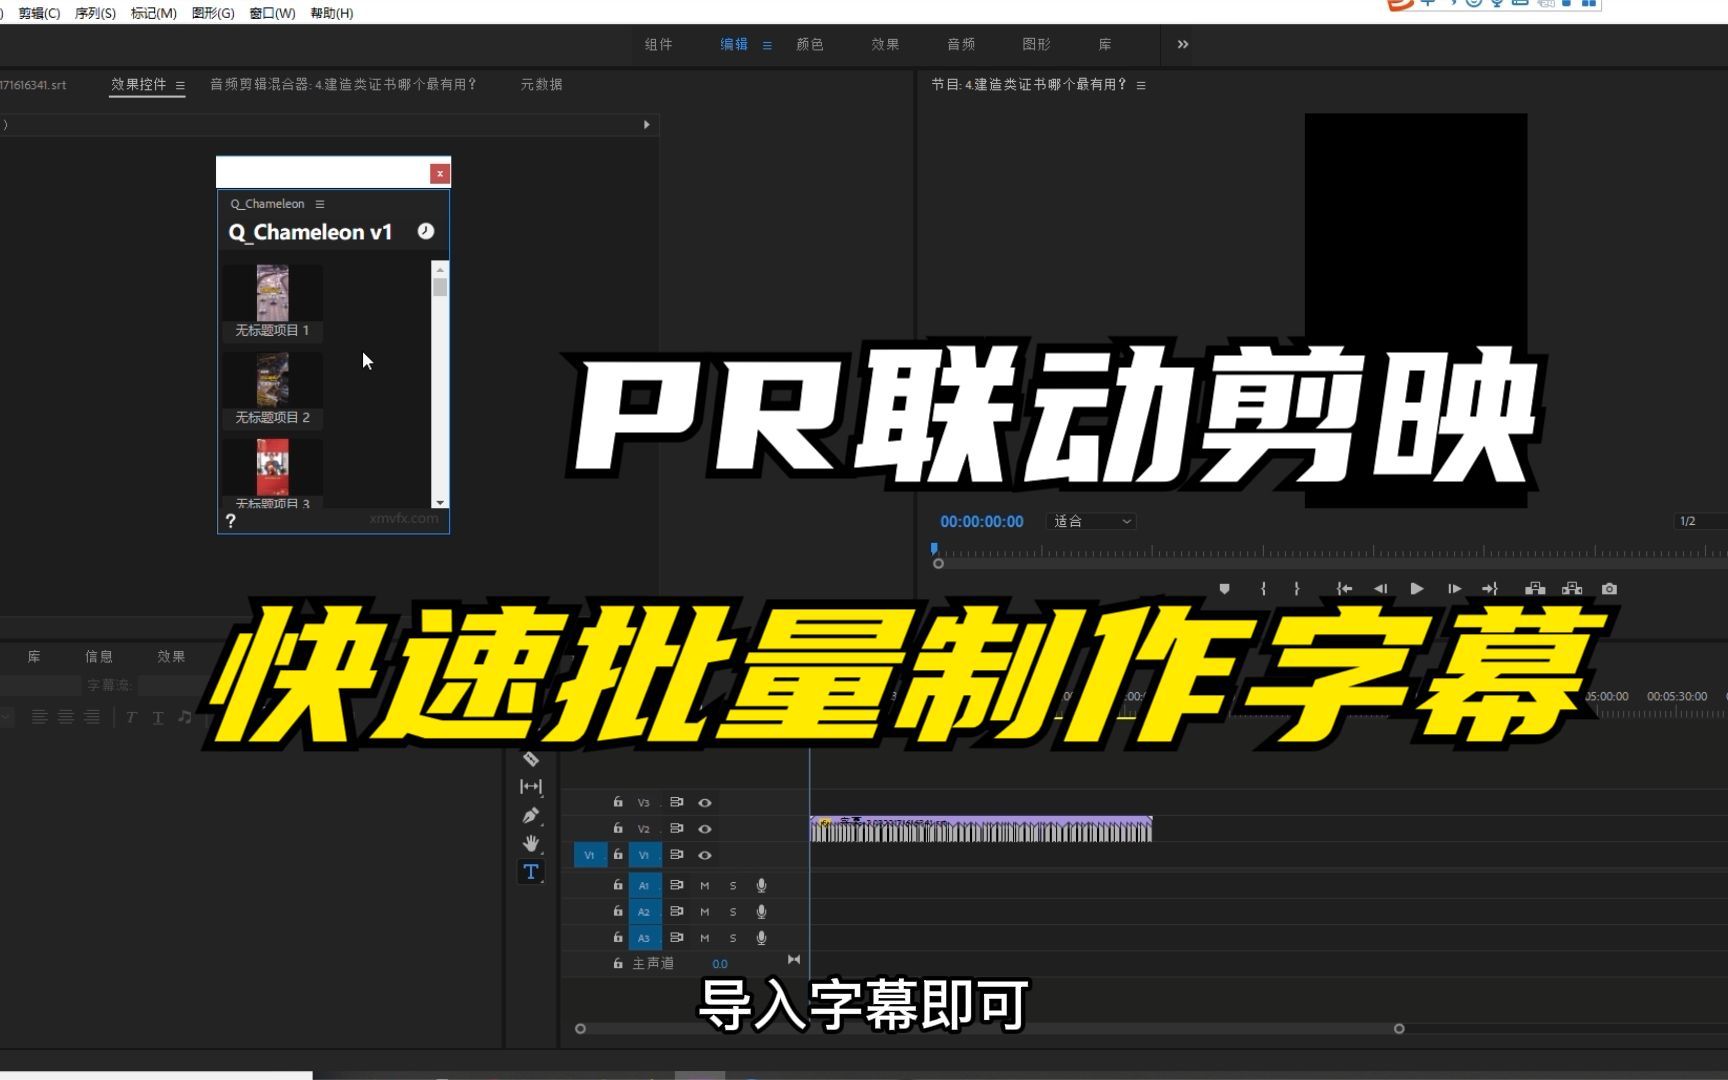The image size is (1728, 1080).
Task: Click the Mark Out bracket button
Action: tap(1297, 589)
